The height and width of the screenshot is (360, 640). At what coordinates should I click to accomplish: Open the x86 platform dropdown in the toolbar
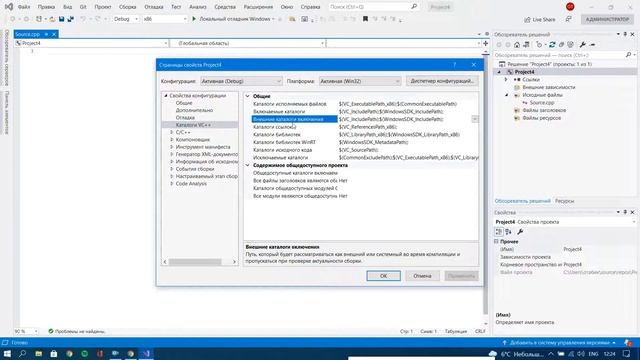pos(165,19)
